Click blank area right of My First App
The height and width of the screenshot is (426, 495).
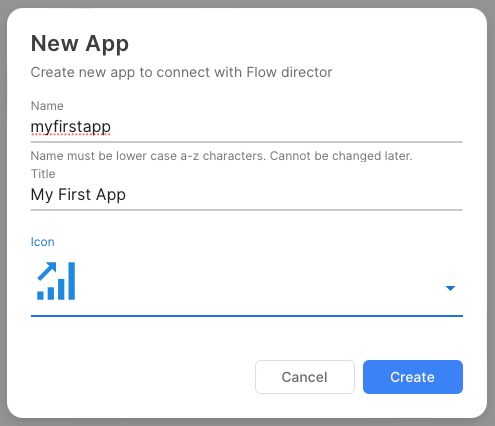click(293, 196)
